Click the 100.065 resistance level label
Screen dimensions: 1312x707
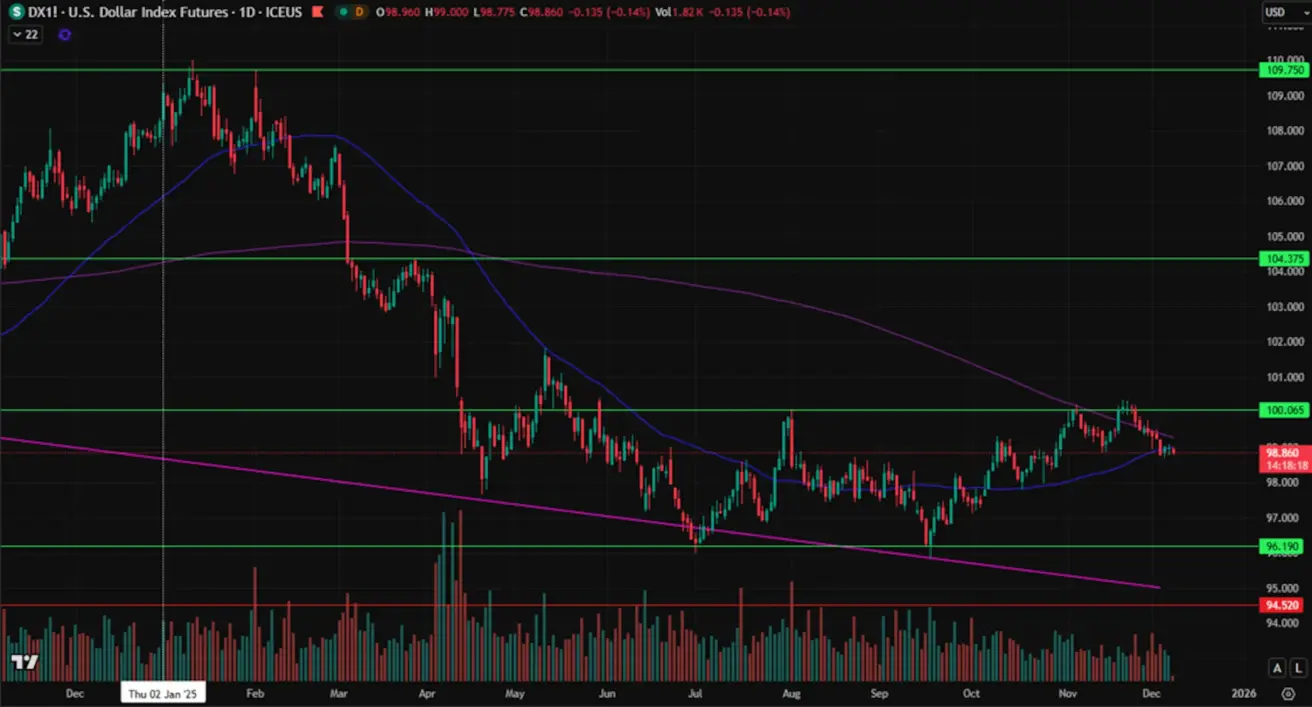[1284, 410]
